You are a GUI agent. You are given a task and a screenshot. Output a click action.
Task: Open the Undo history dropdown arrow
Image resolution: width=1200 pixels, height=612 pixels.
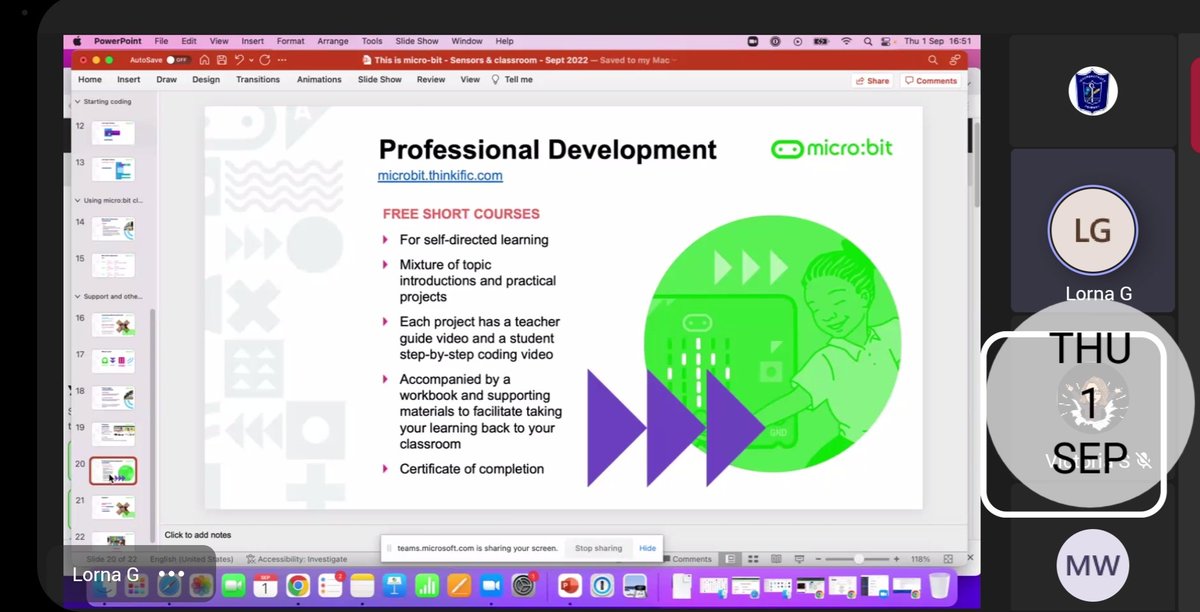tap(251, 60)
